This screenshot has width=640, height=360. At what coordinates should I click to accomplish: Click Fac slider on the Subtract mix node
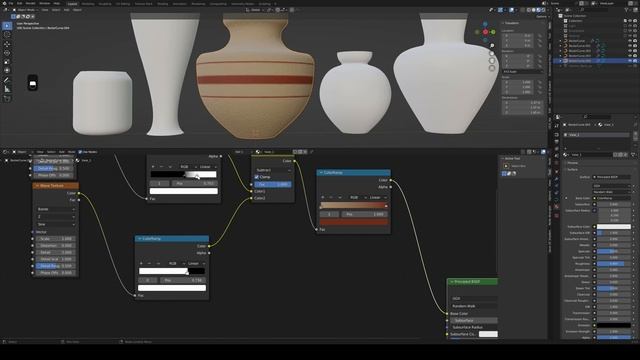coord(273,184)
